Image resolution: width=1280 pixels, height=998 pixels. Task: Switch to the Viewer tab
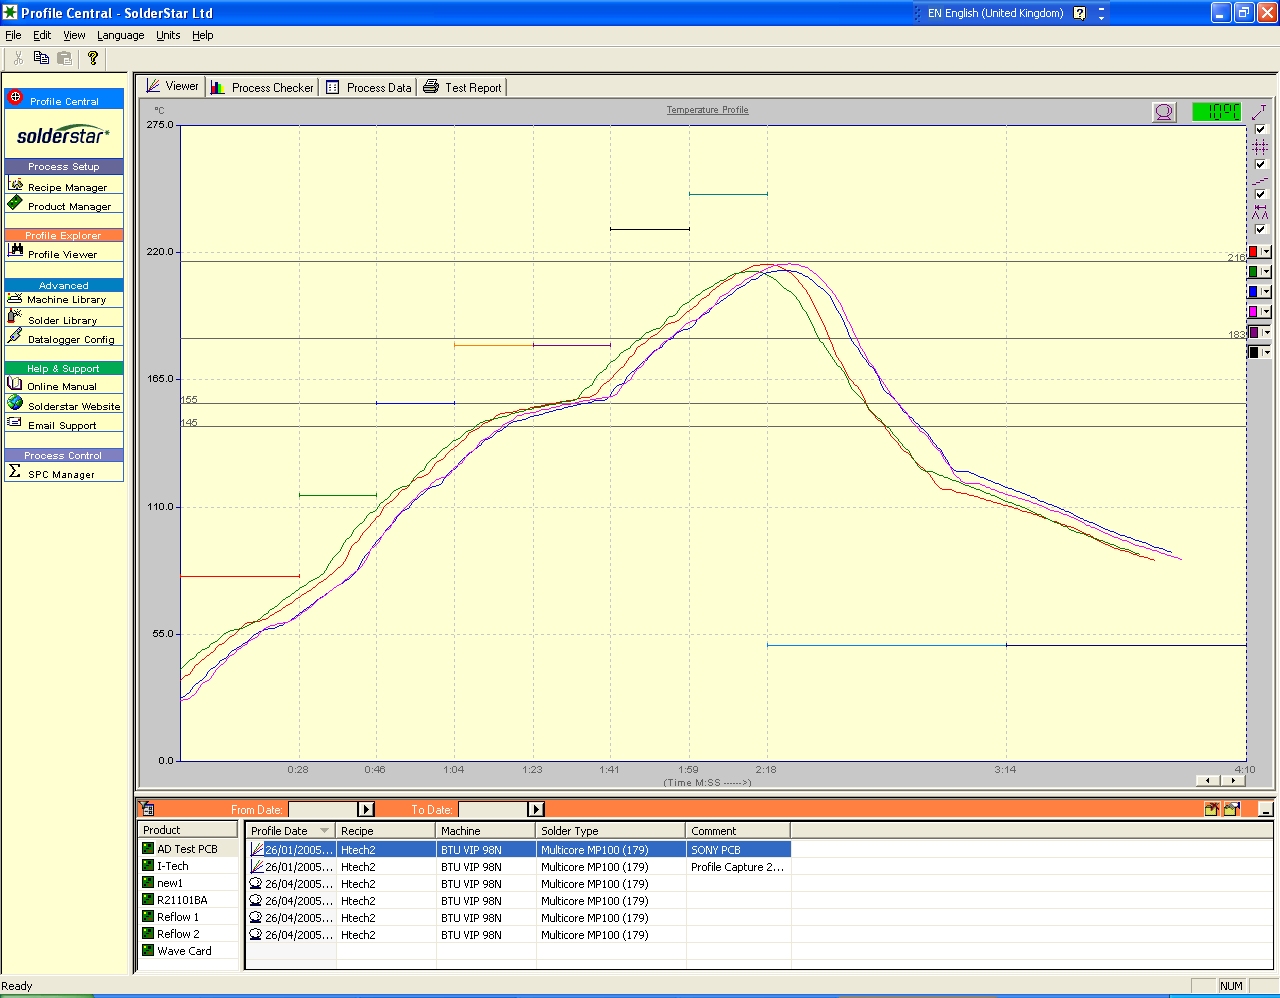172,87
